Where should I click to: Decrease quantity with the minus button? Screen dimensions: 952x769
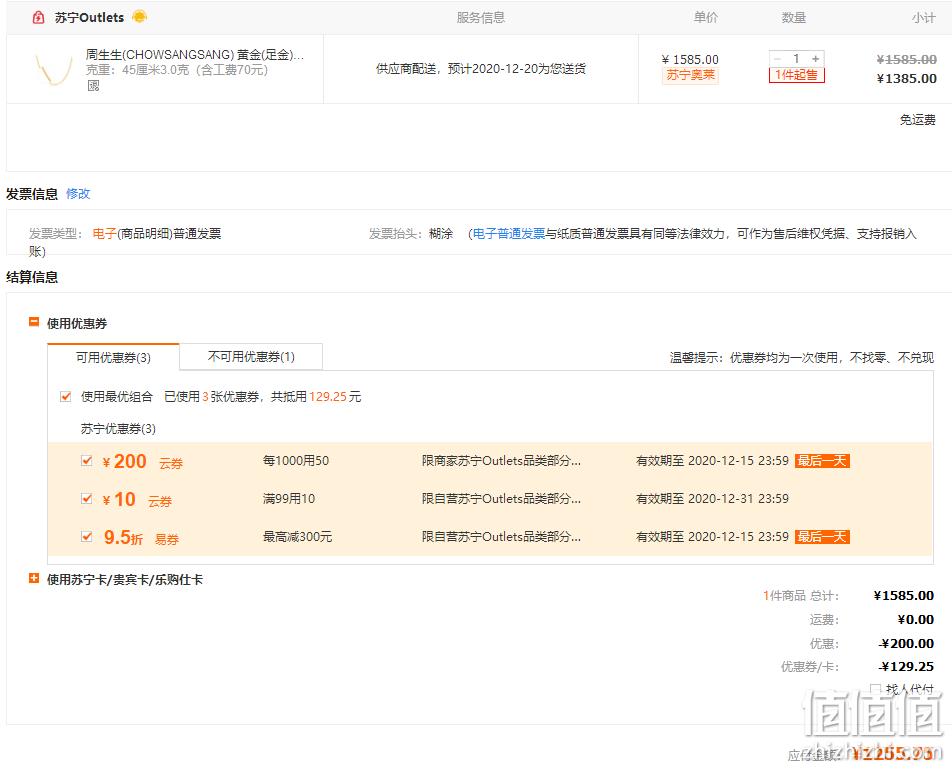pos(777,59)
